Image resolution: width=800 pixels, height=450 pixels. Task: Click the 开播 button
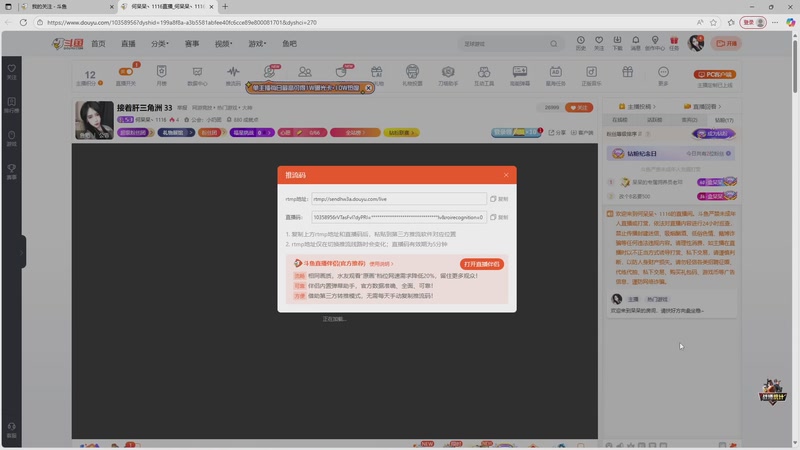(x=727, y=43)
